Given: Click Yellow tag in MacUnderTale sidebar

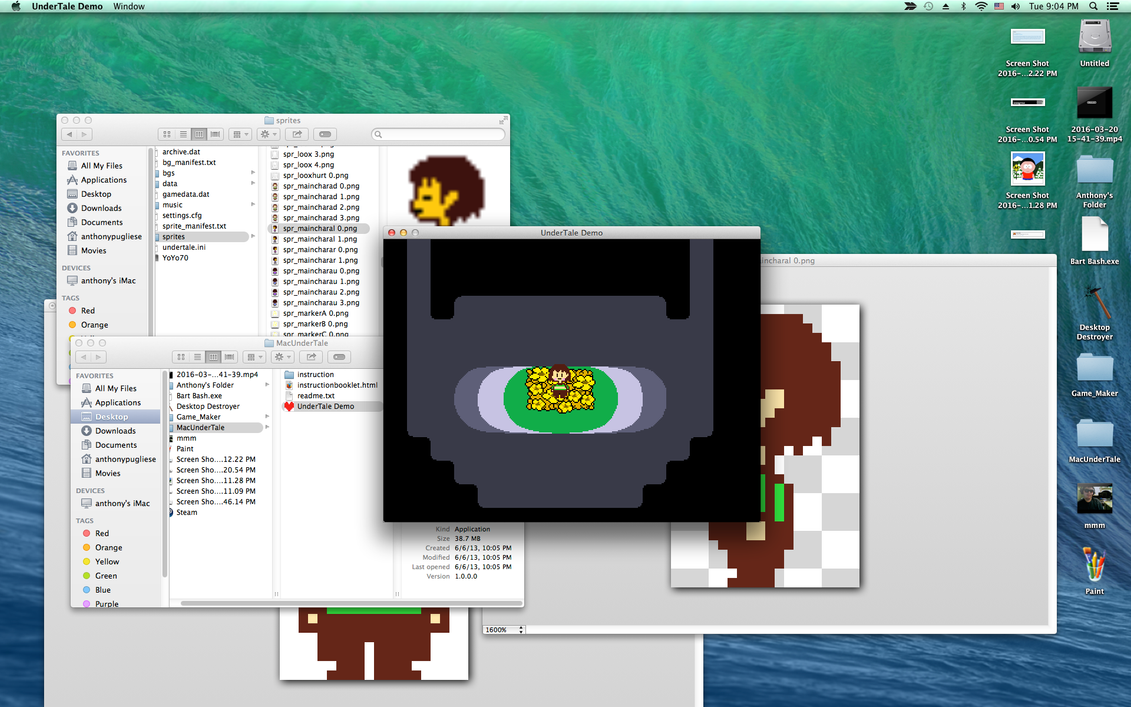Looking at the screenshot, I should coord(107,561).
